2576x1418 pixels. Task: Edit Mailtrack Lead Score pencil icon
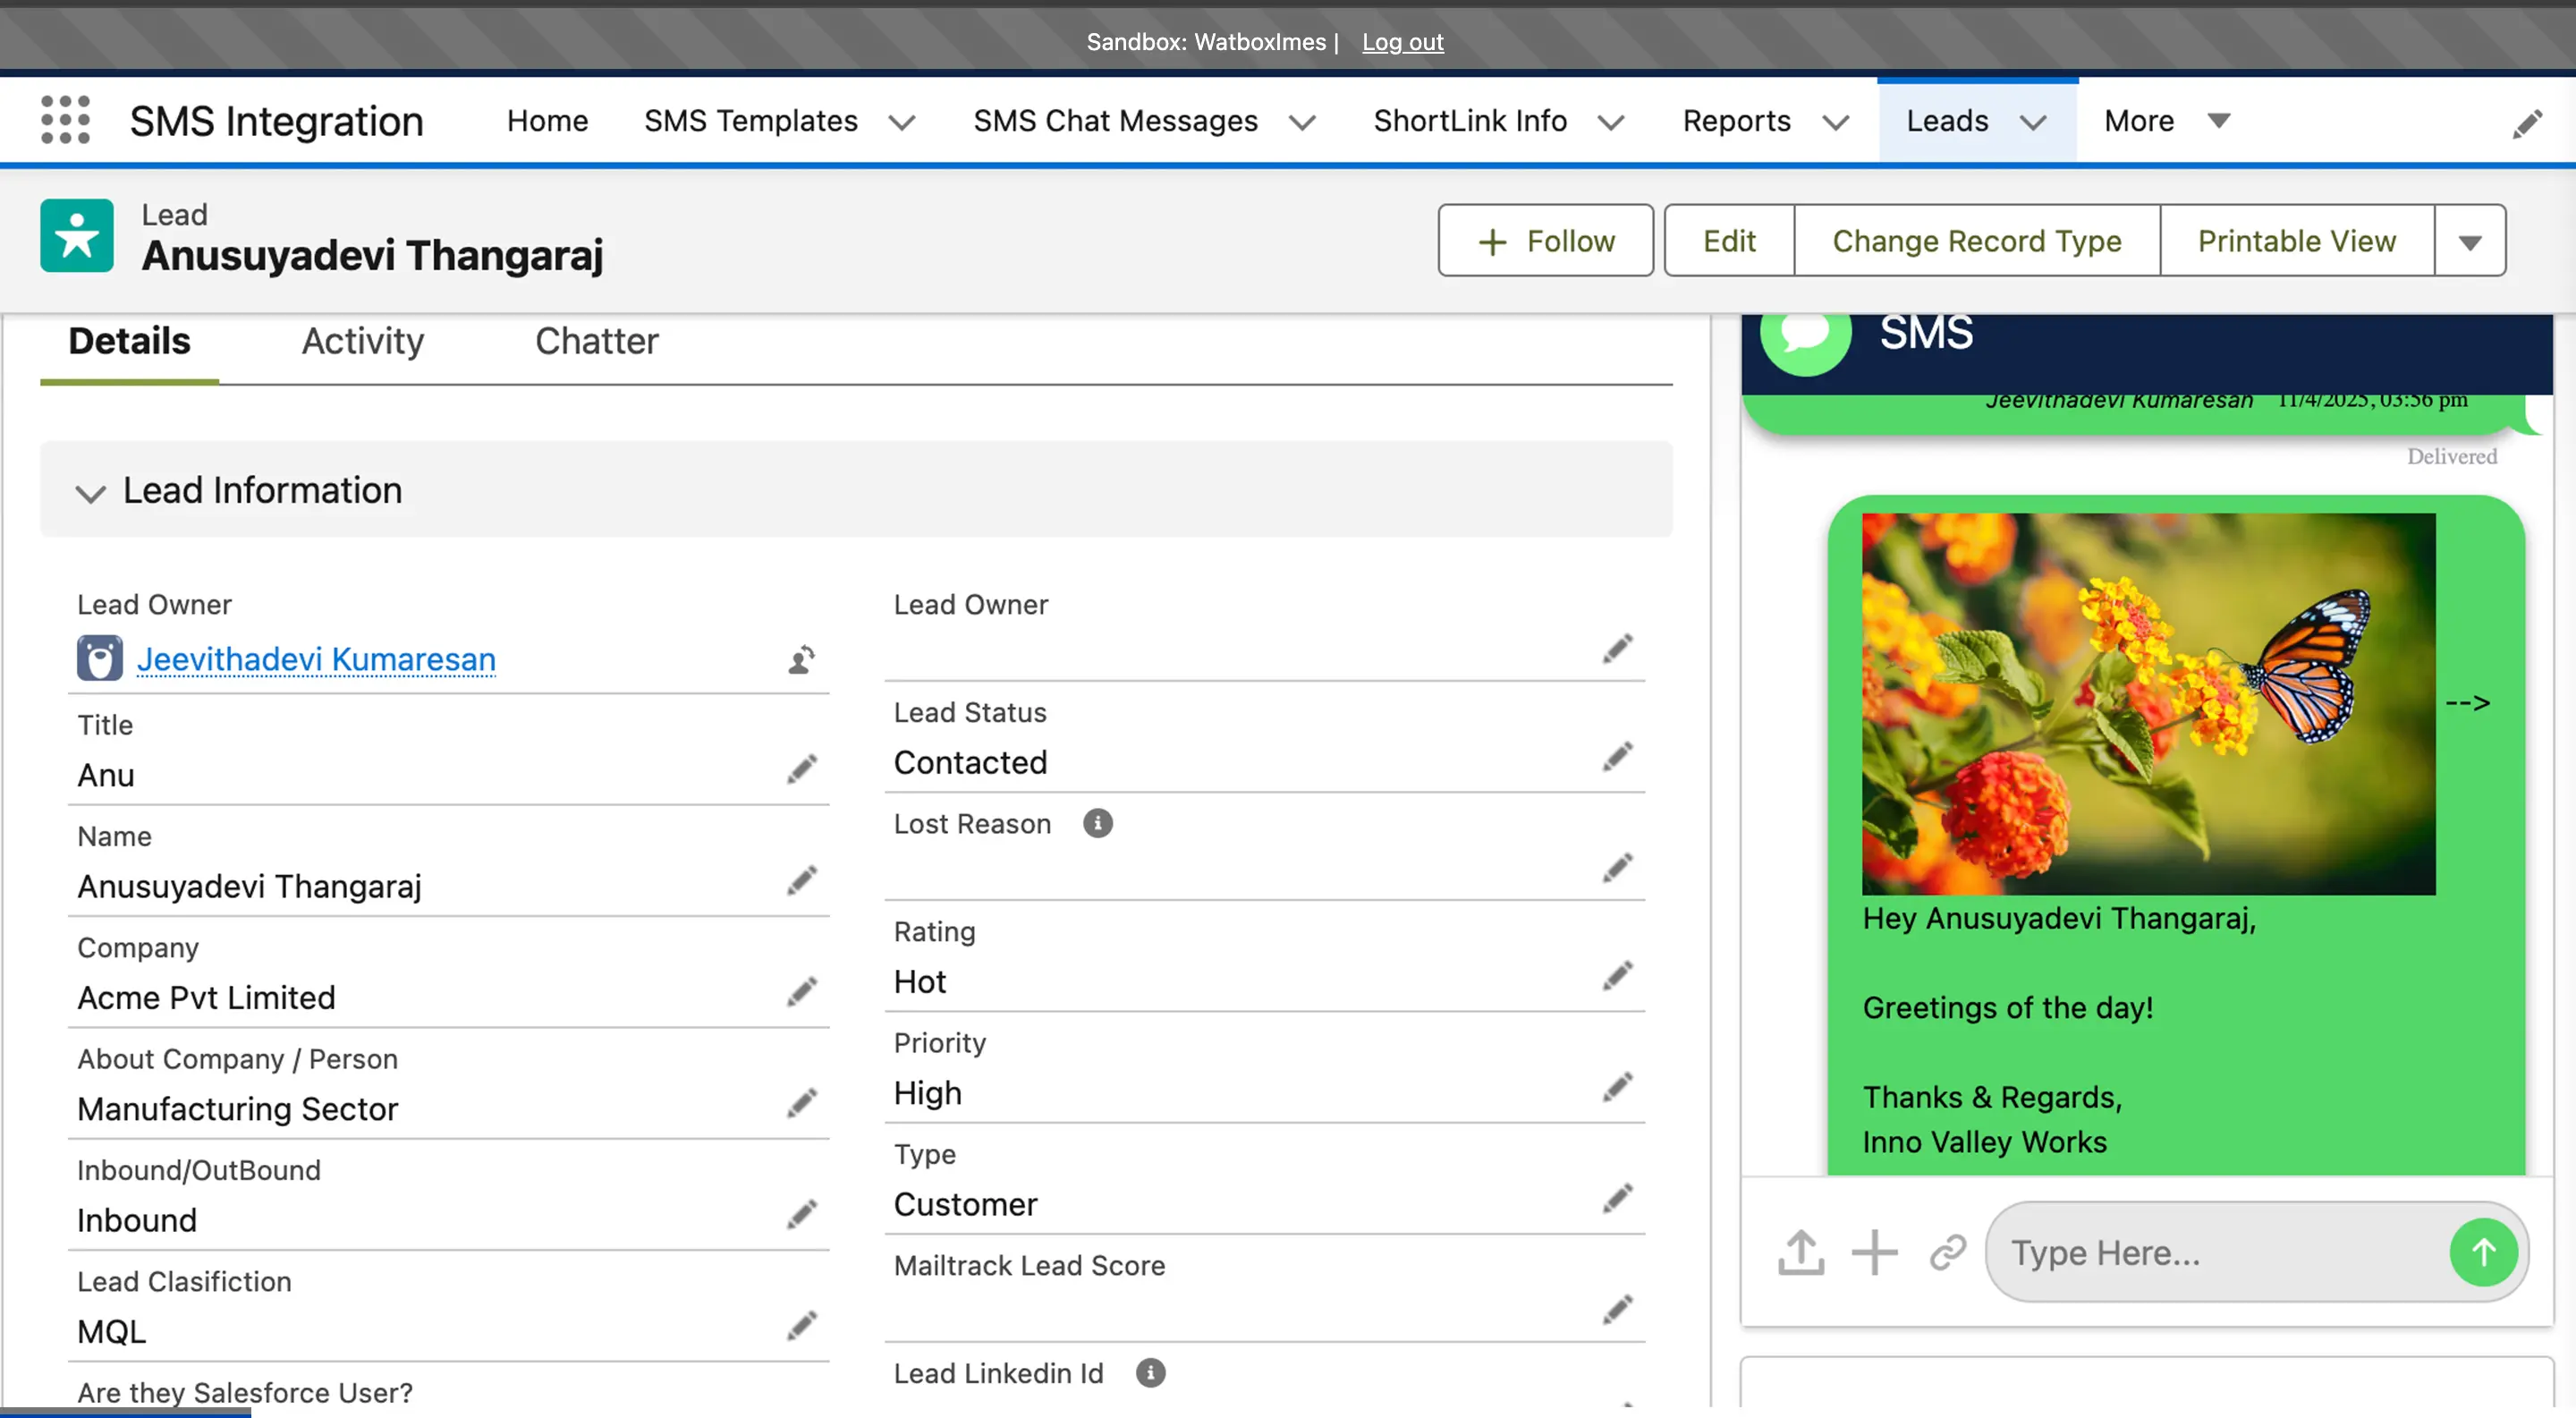point(1617,1310)
